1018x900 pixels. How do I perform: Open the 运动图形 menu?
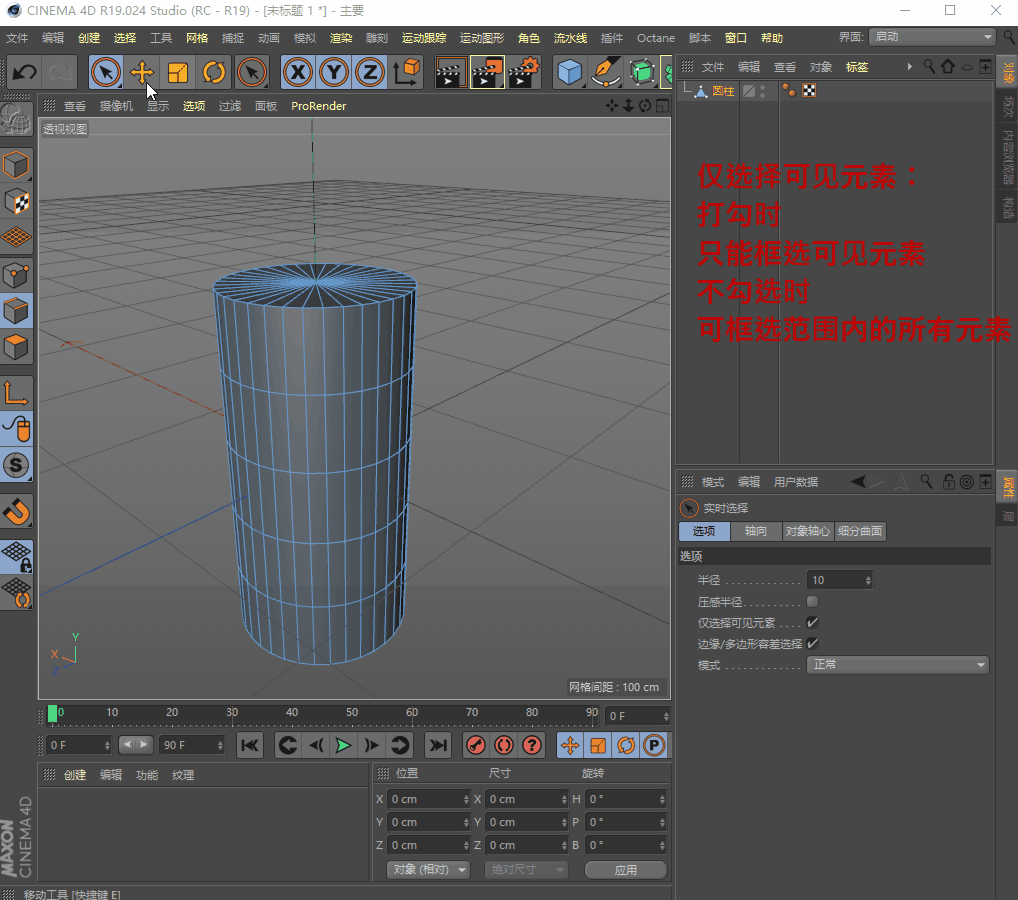click(x=481, y=38)
